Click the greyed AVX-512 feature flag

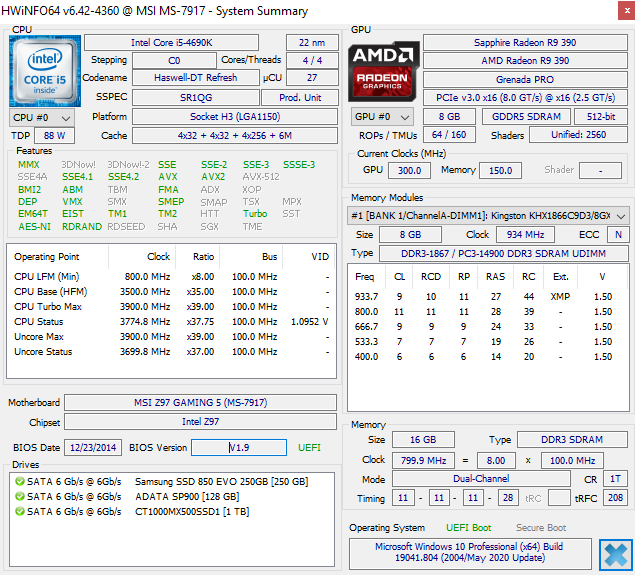[261, 177]
